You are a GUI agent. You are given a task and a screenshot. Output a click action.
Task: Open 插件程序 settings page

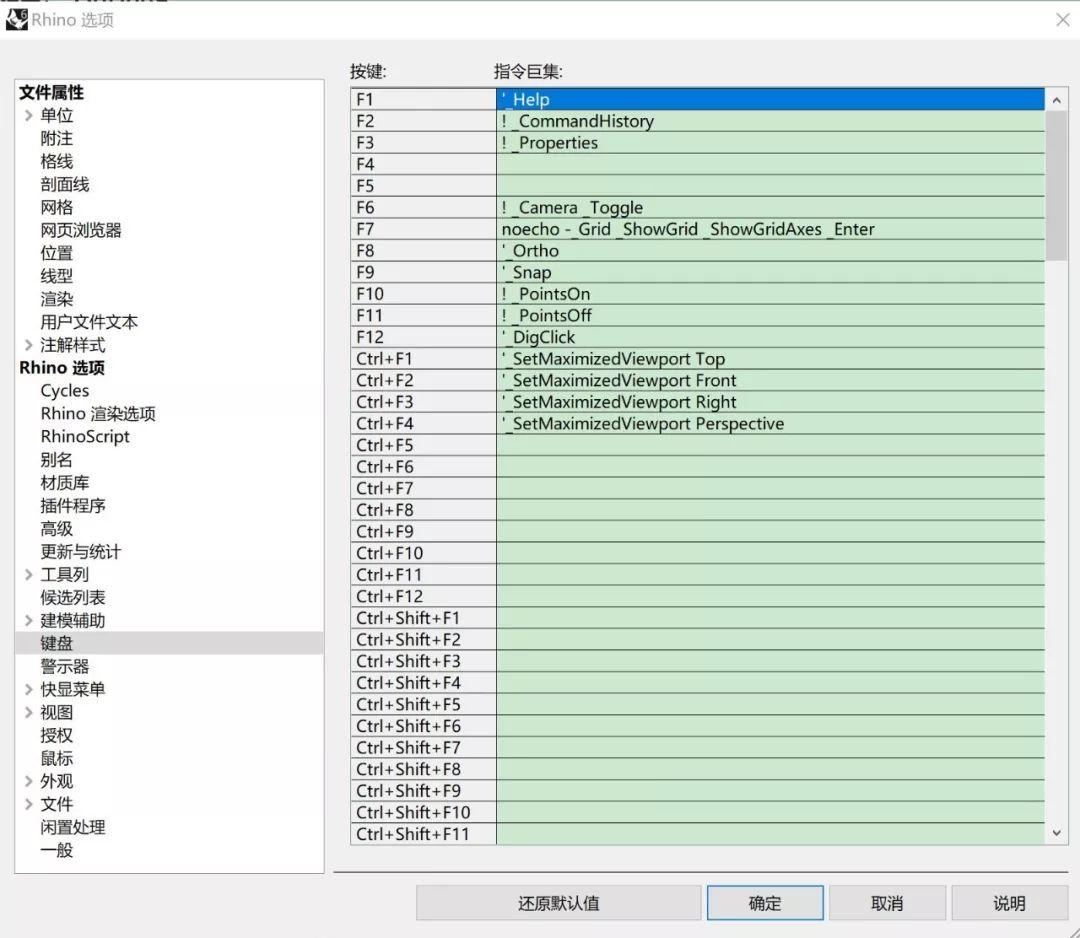point(72,506)
